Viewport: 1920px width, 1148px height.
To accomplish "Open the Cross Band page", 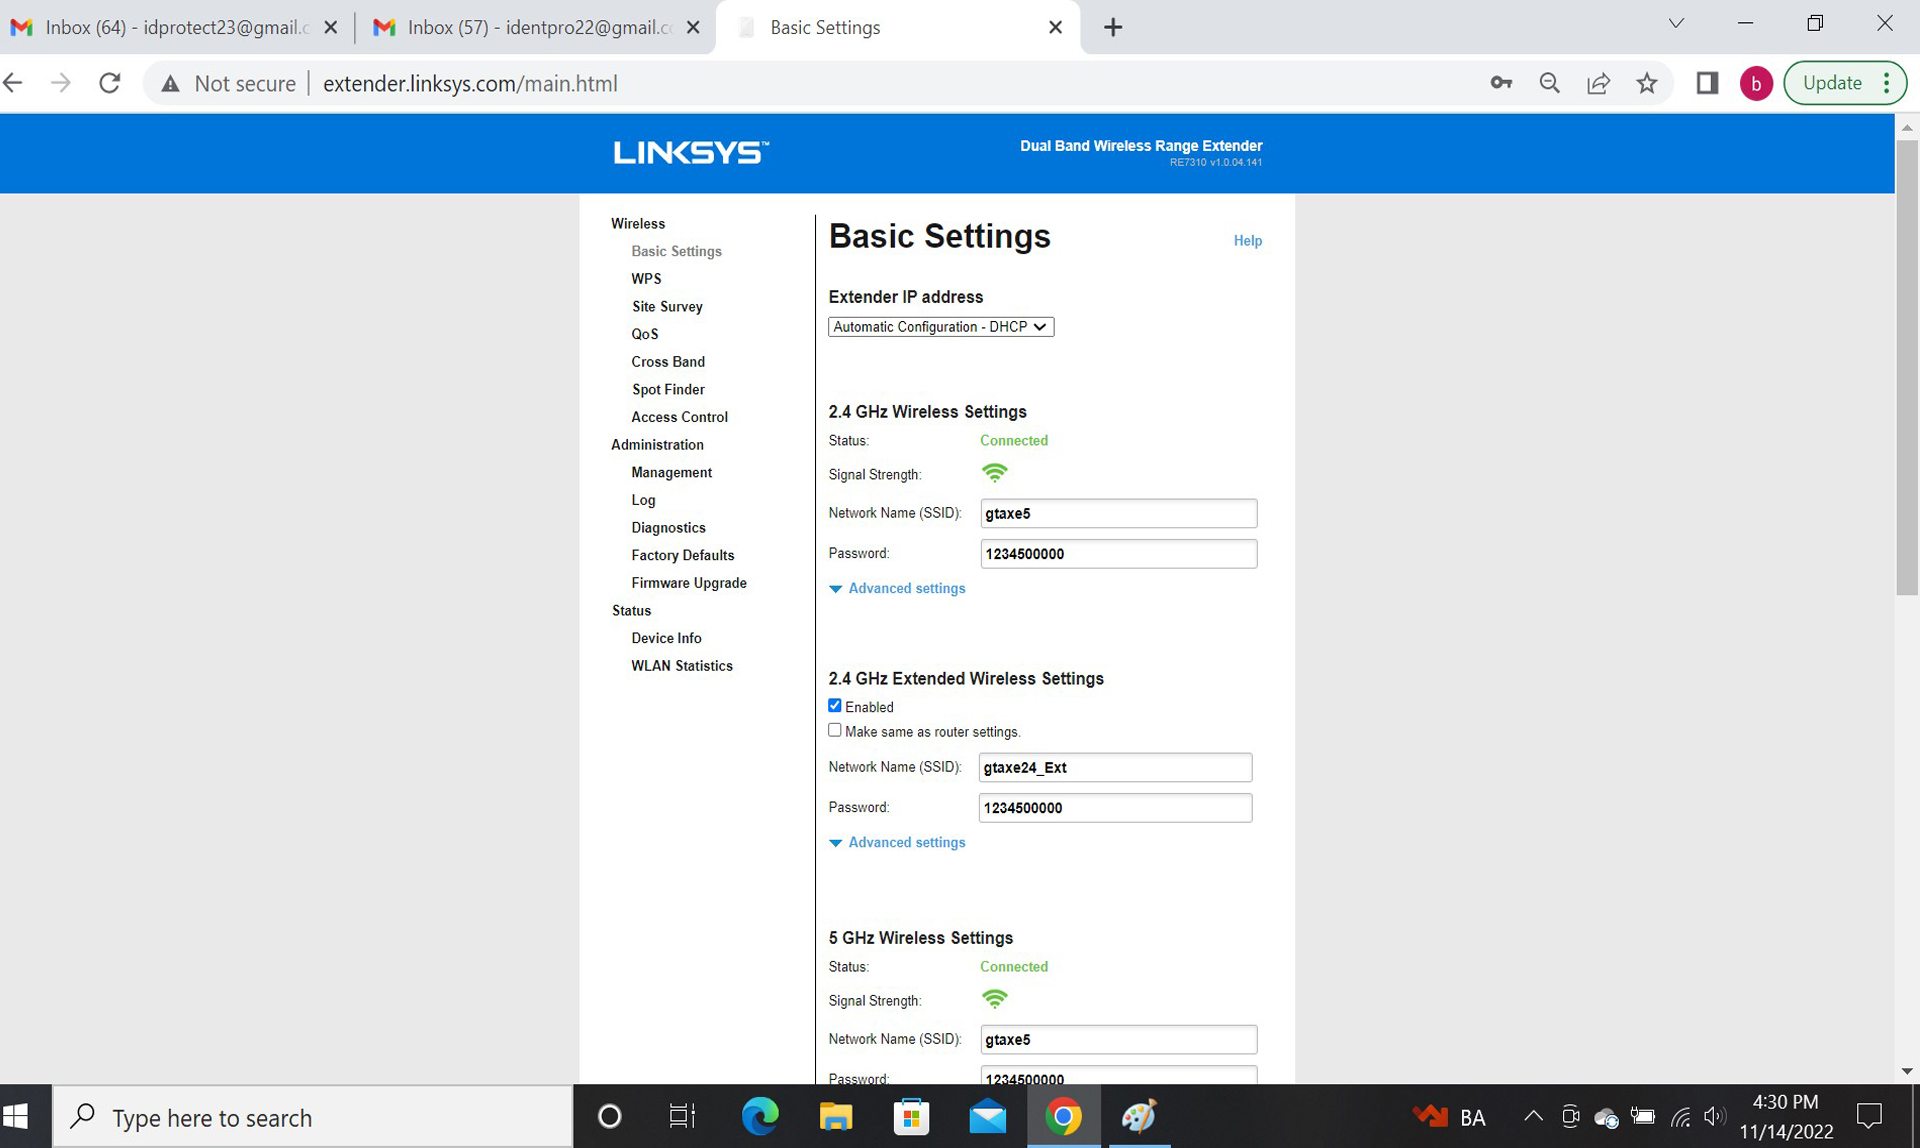I will 668,362.
